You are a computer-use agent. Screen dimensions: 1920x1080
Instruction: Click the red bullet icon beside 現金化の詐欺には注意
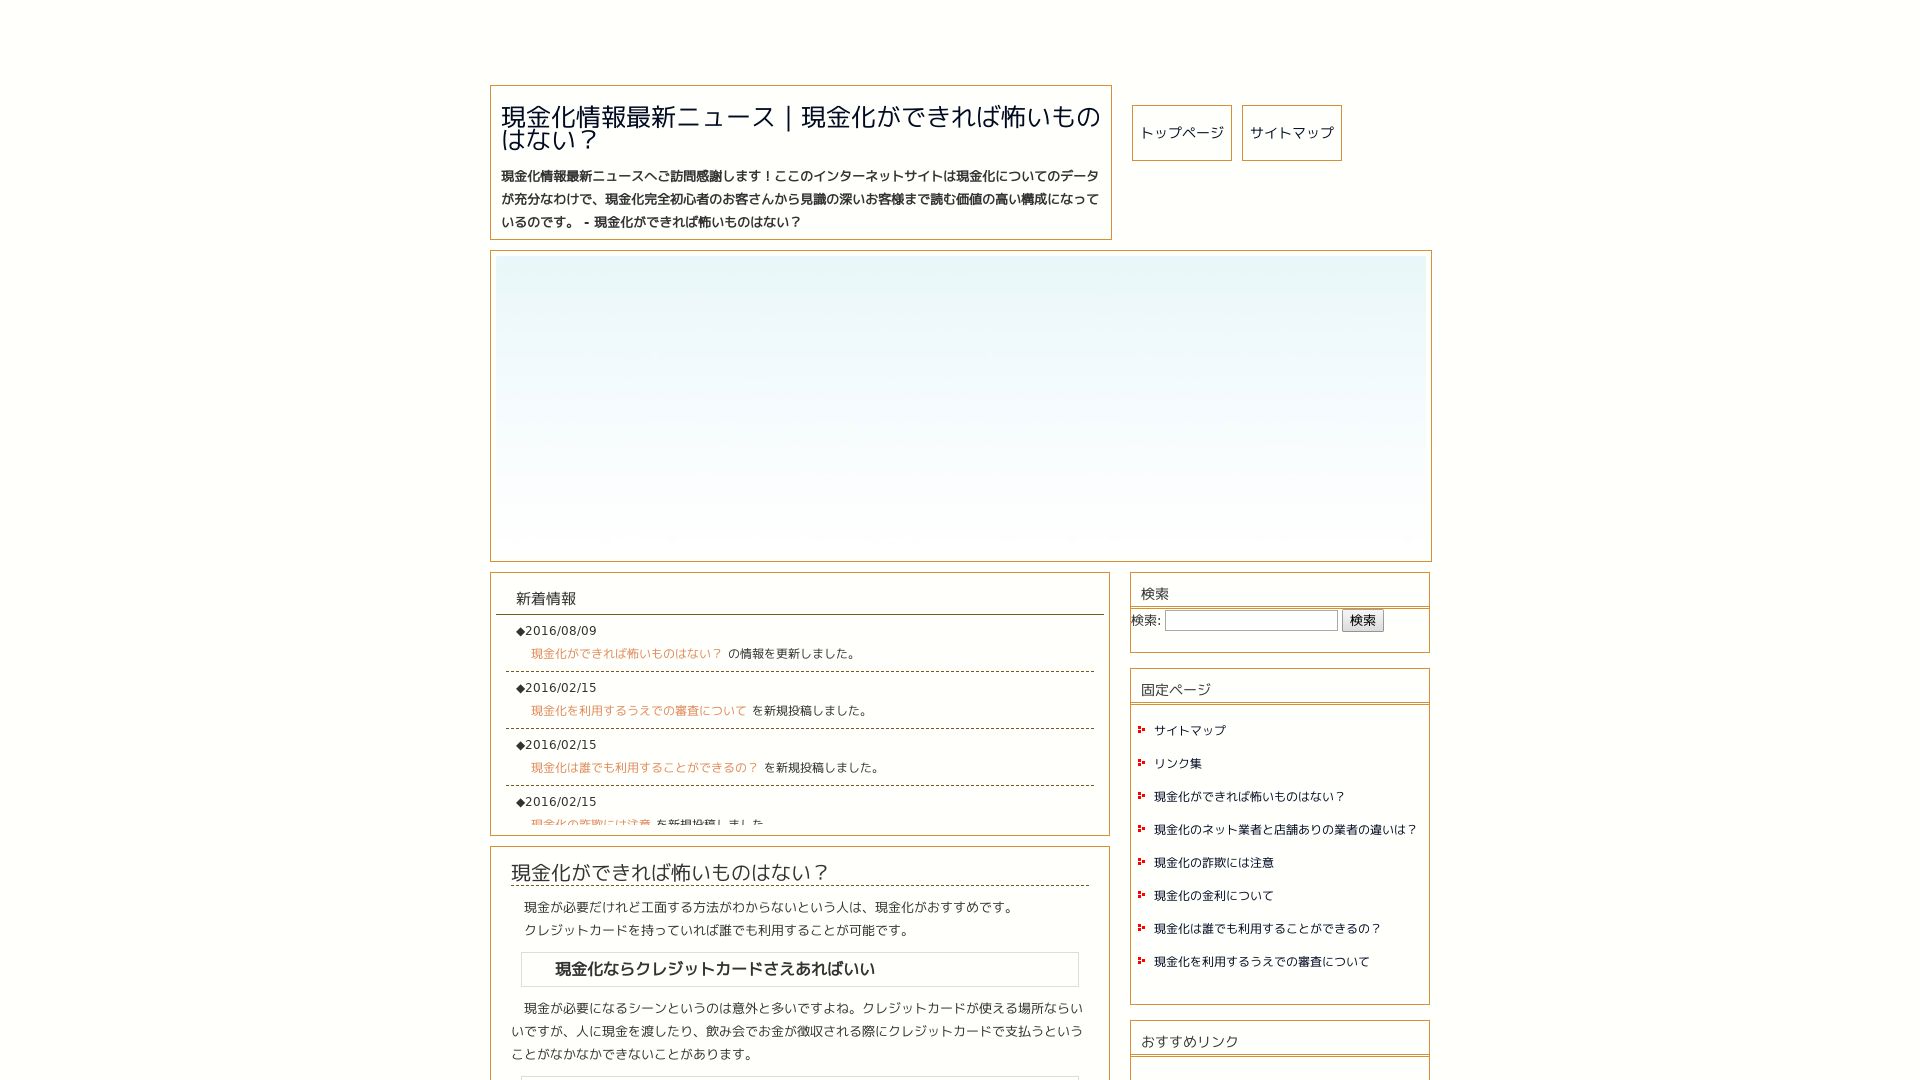(x=1141, y=862)
